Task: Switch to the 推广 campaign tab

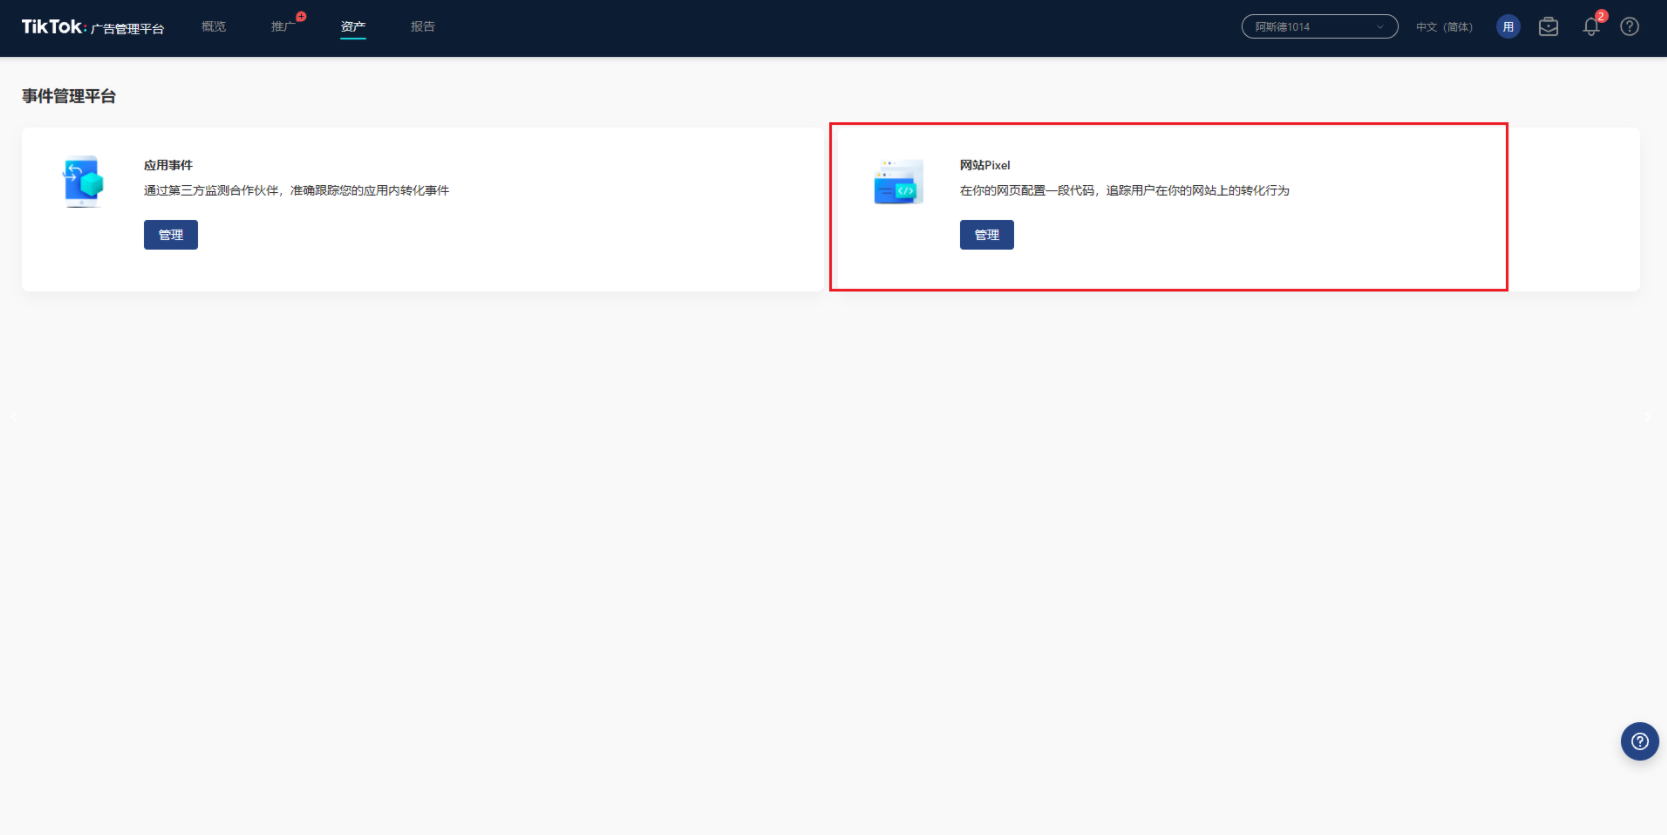Action: point(283,27)
